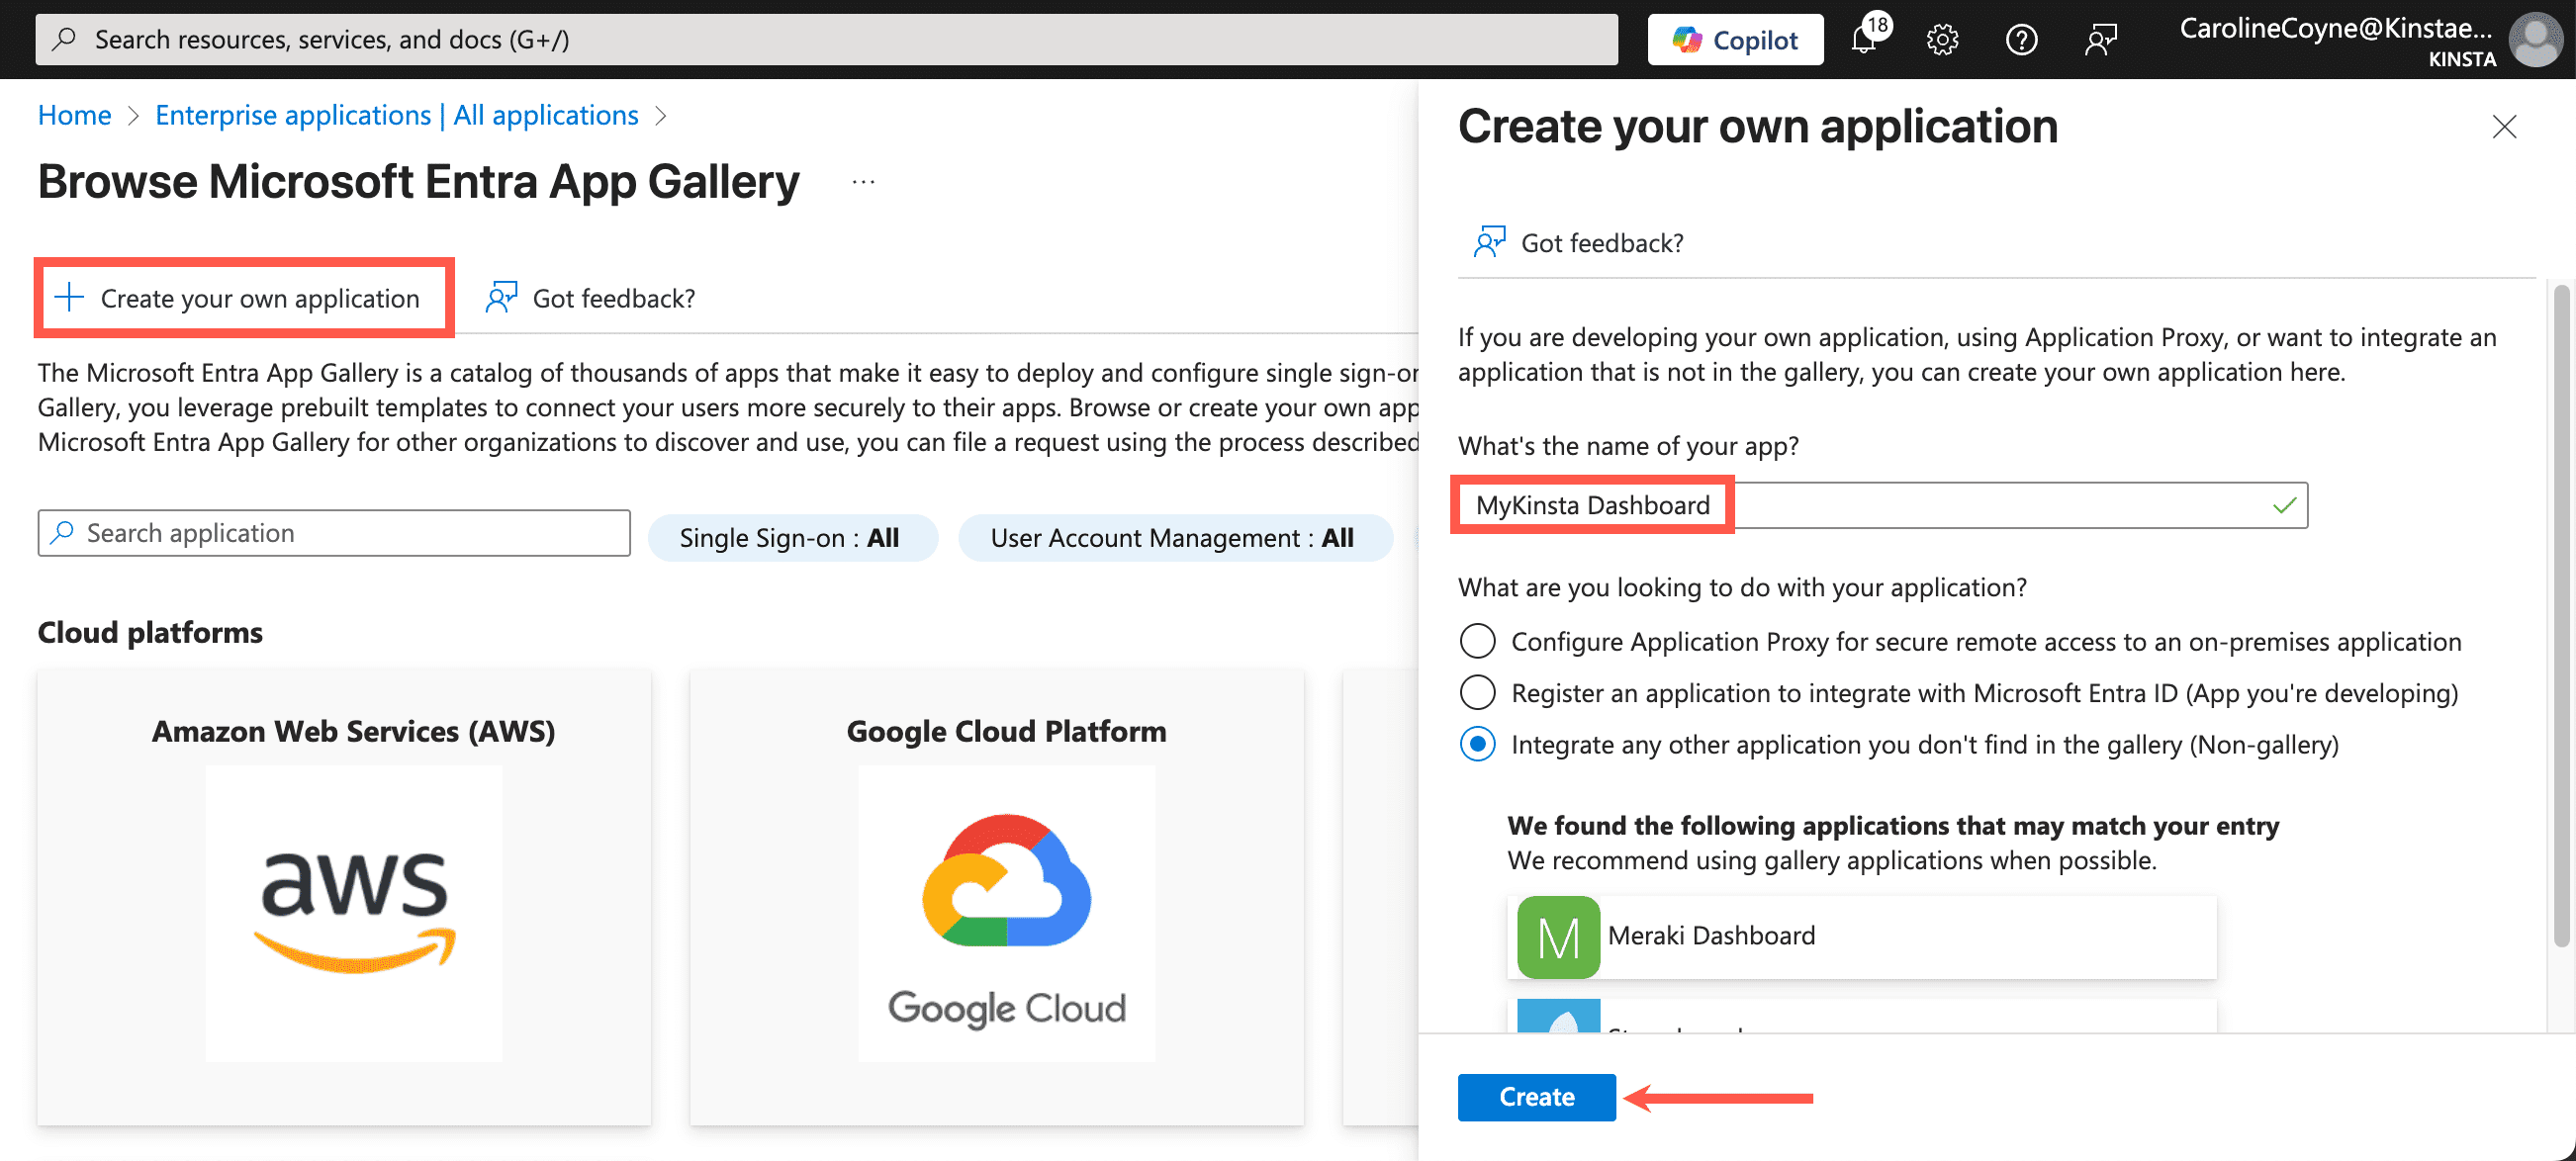Open Enterprise applications All applications breadcrumb
This screenshot has width=2576, height=1161.
point(396,115)
